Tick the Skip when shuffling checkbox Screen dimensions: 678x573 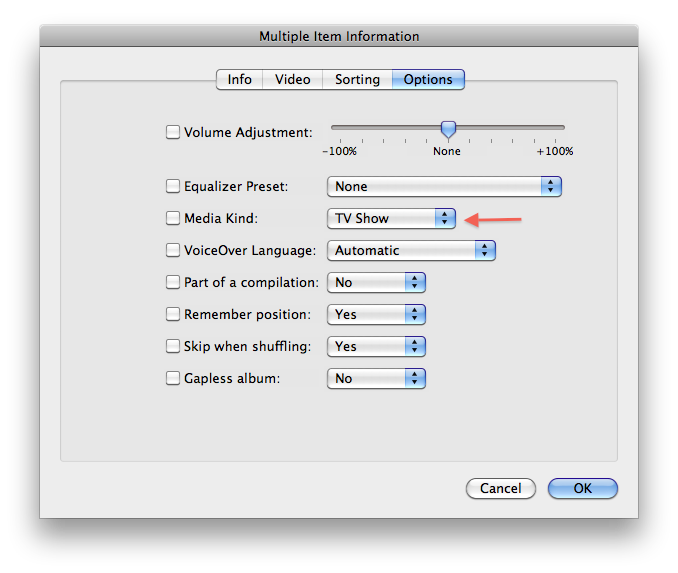[x=173, y=346]
